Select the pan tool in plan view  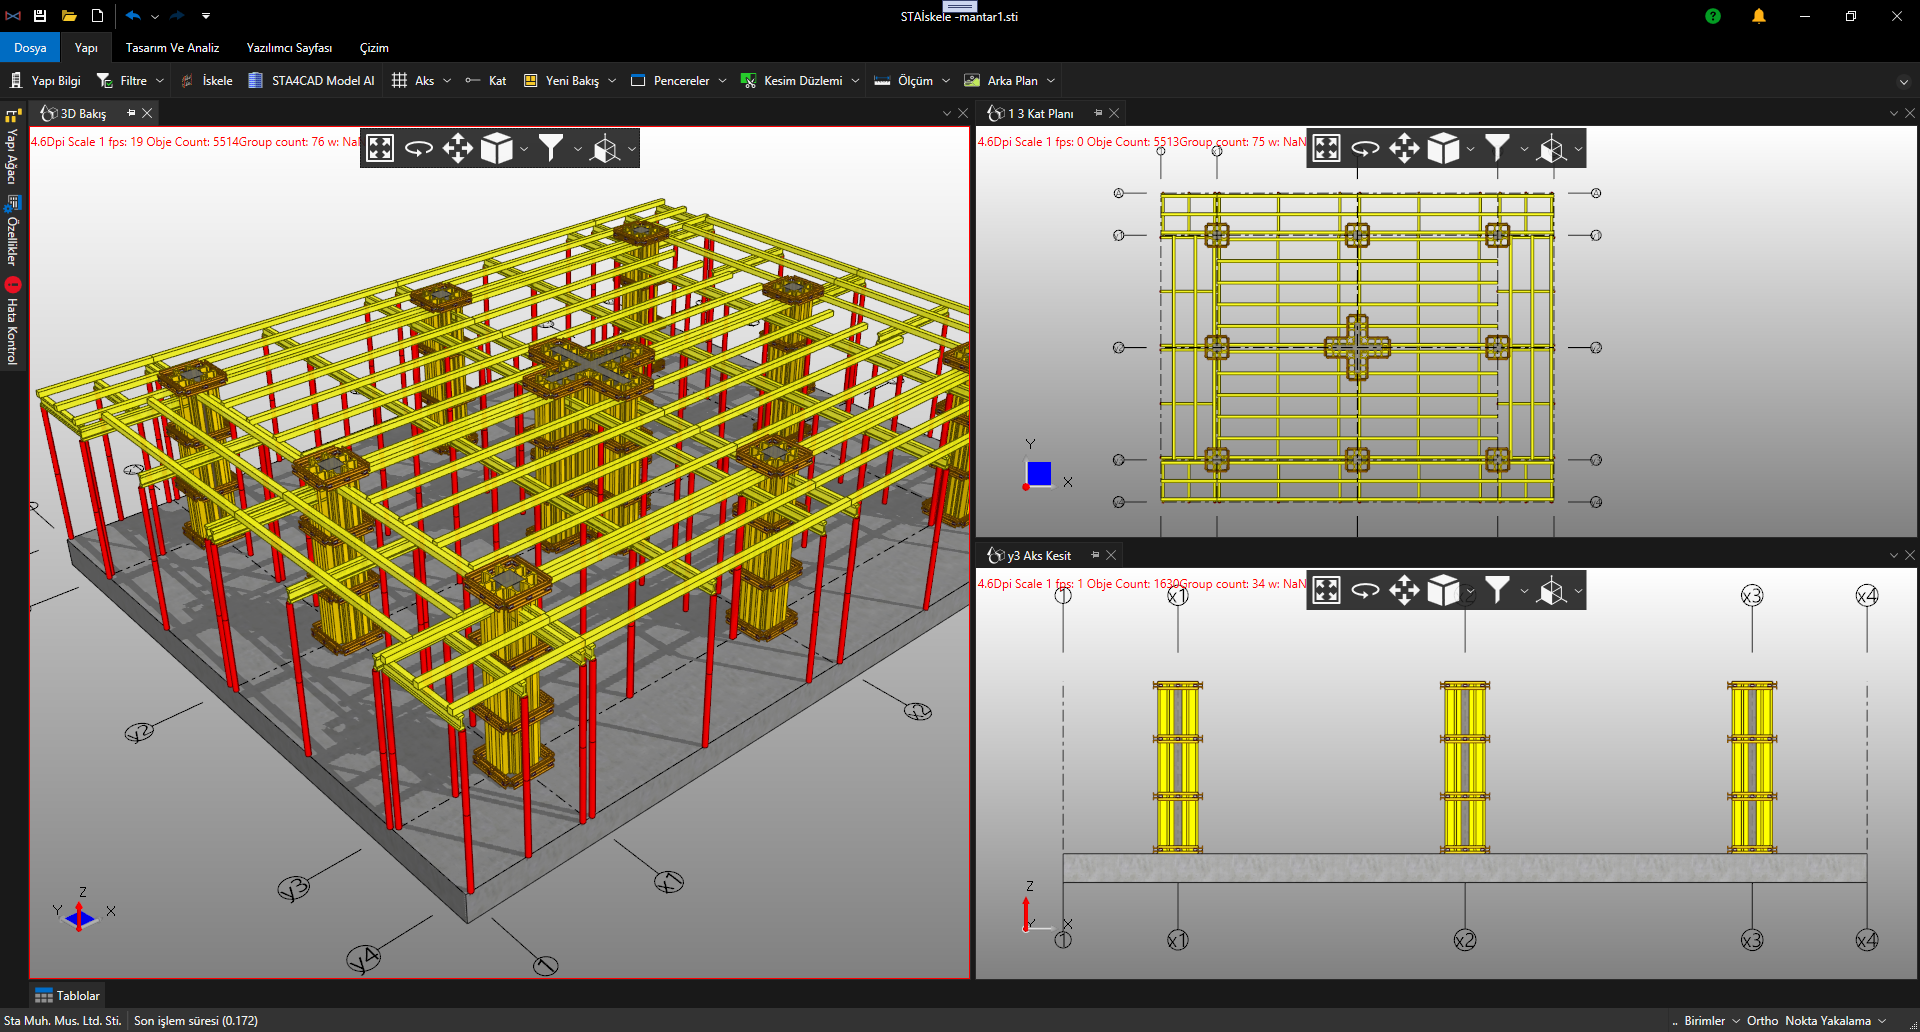(x=1404, y=148)
